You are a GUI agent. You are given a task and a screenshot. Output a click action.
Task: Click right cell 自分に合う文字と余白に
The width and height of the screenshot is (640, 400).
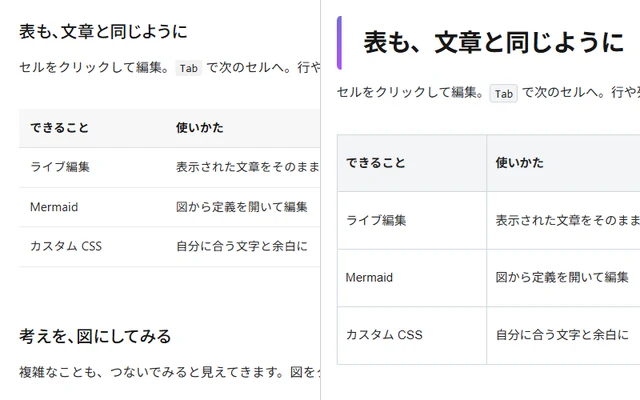point(562,335)
